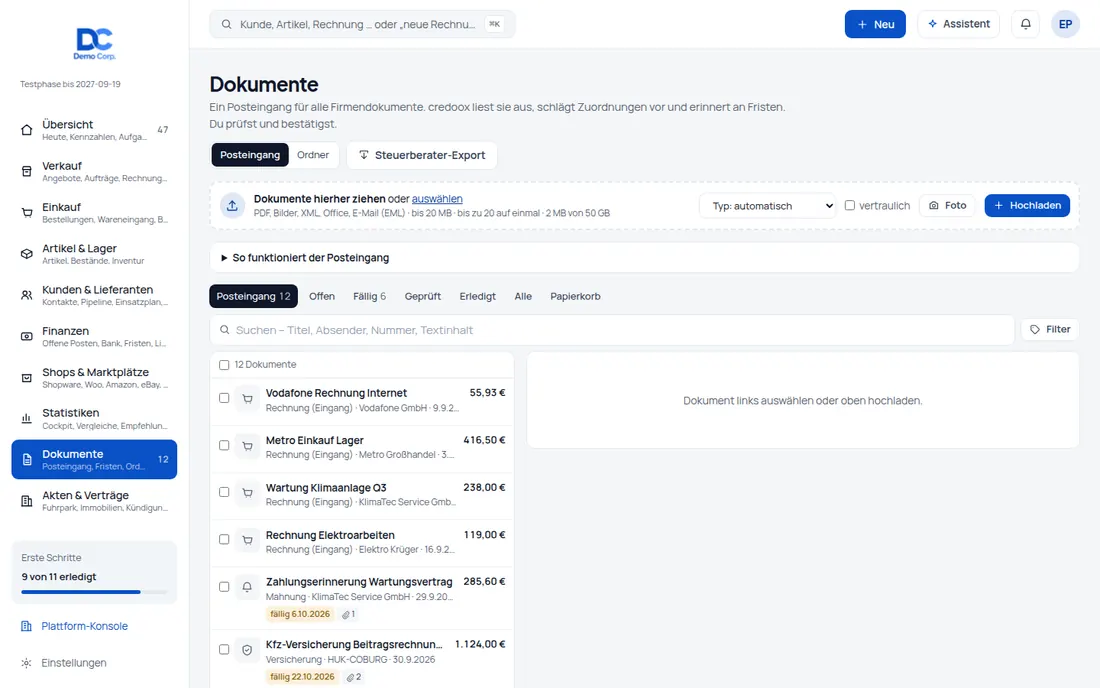Click the Plattform-Konsole icon
Viewport: 1100px width, 688px height.
(x=26, y=626)
